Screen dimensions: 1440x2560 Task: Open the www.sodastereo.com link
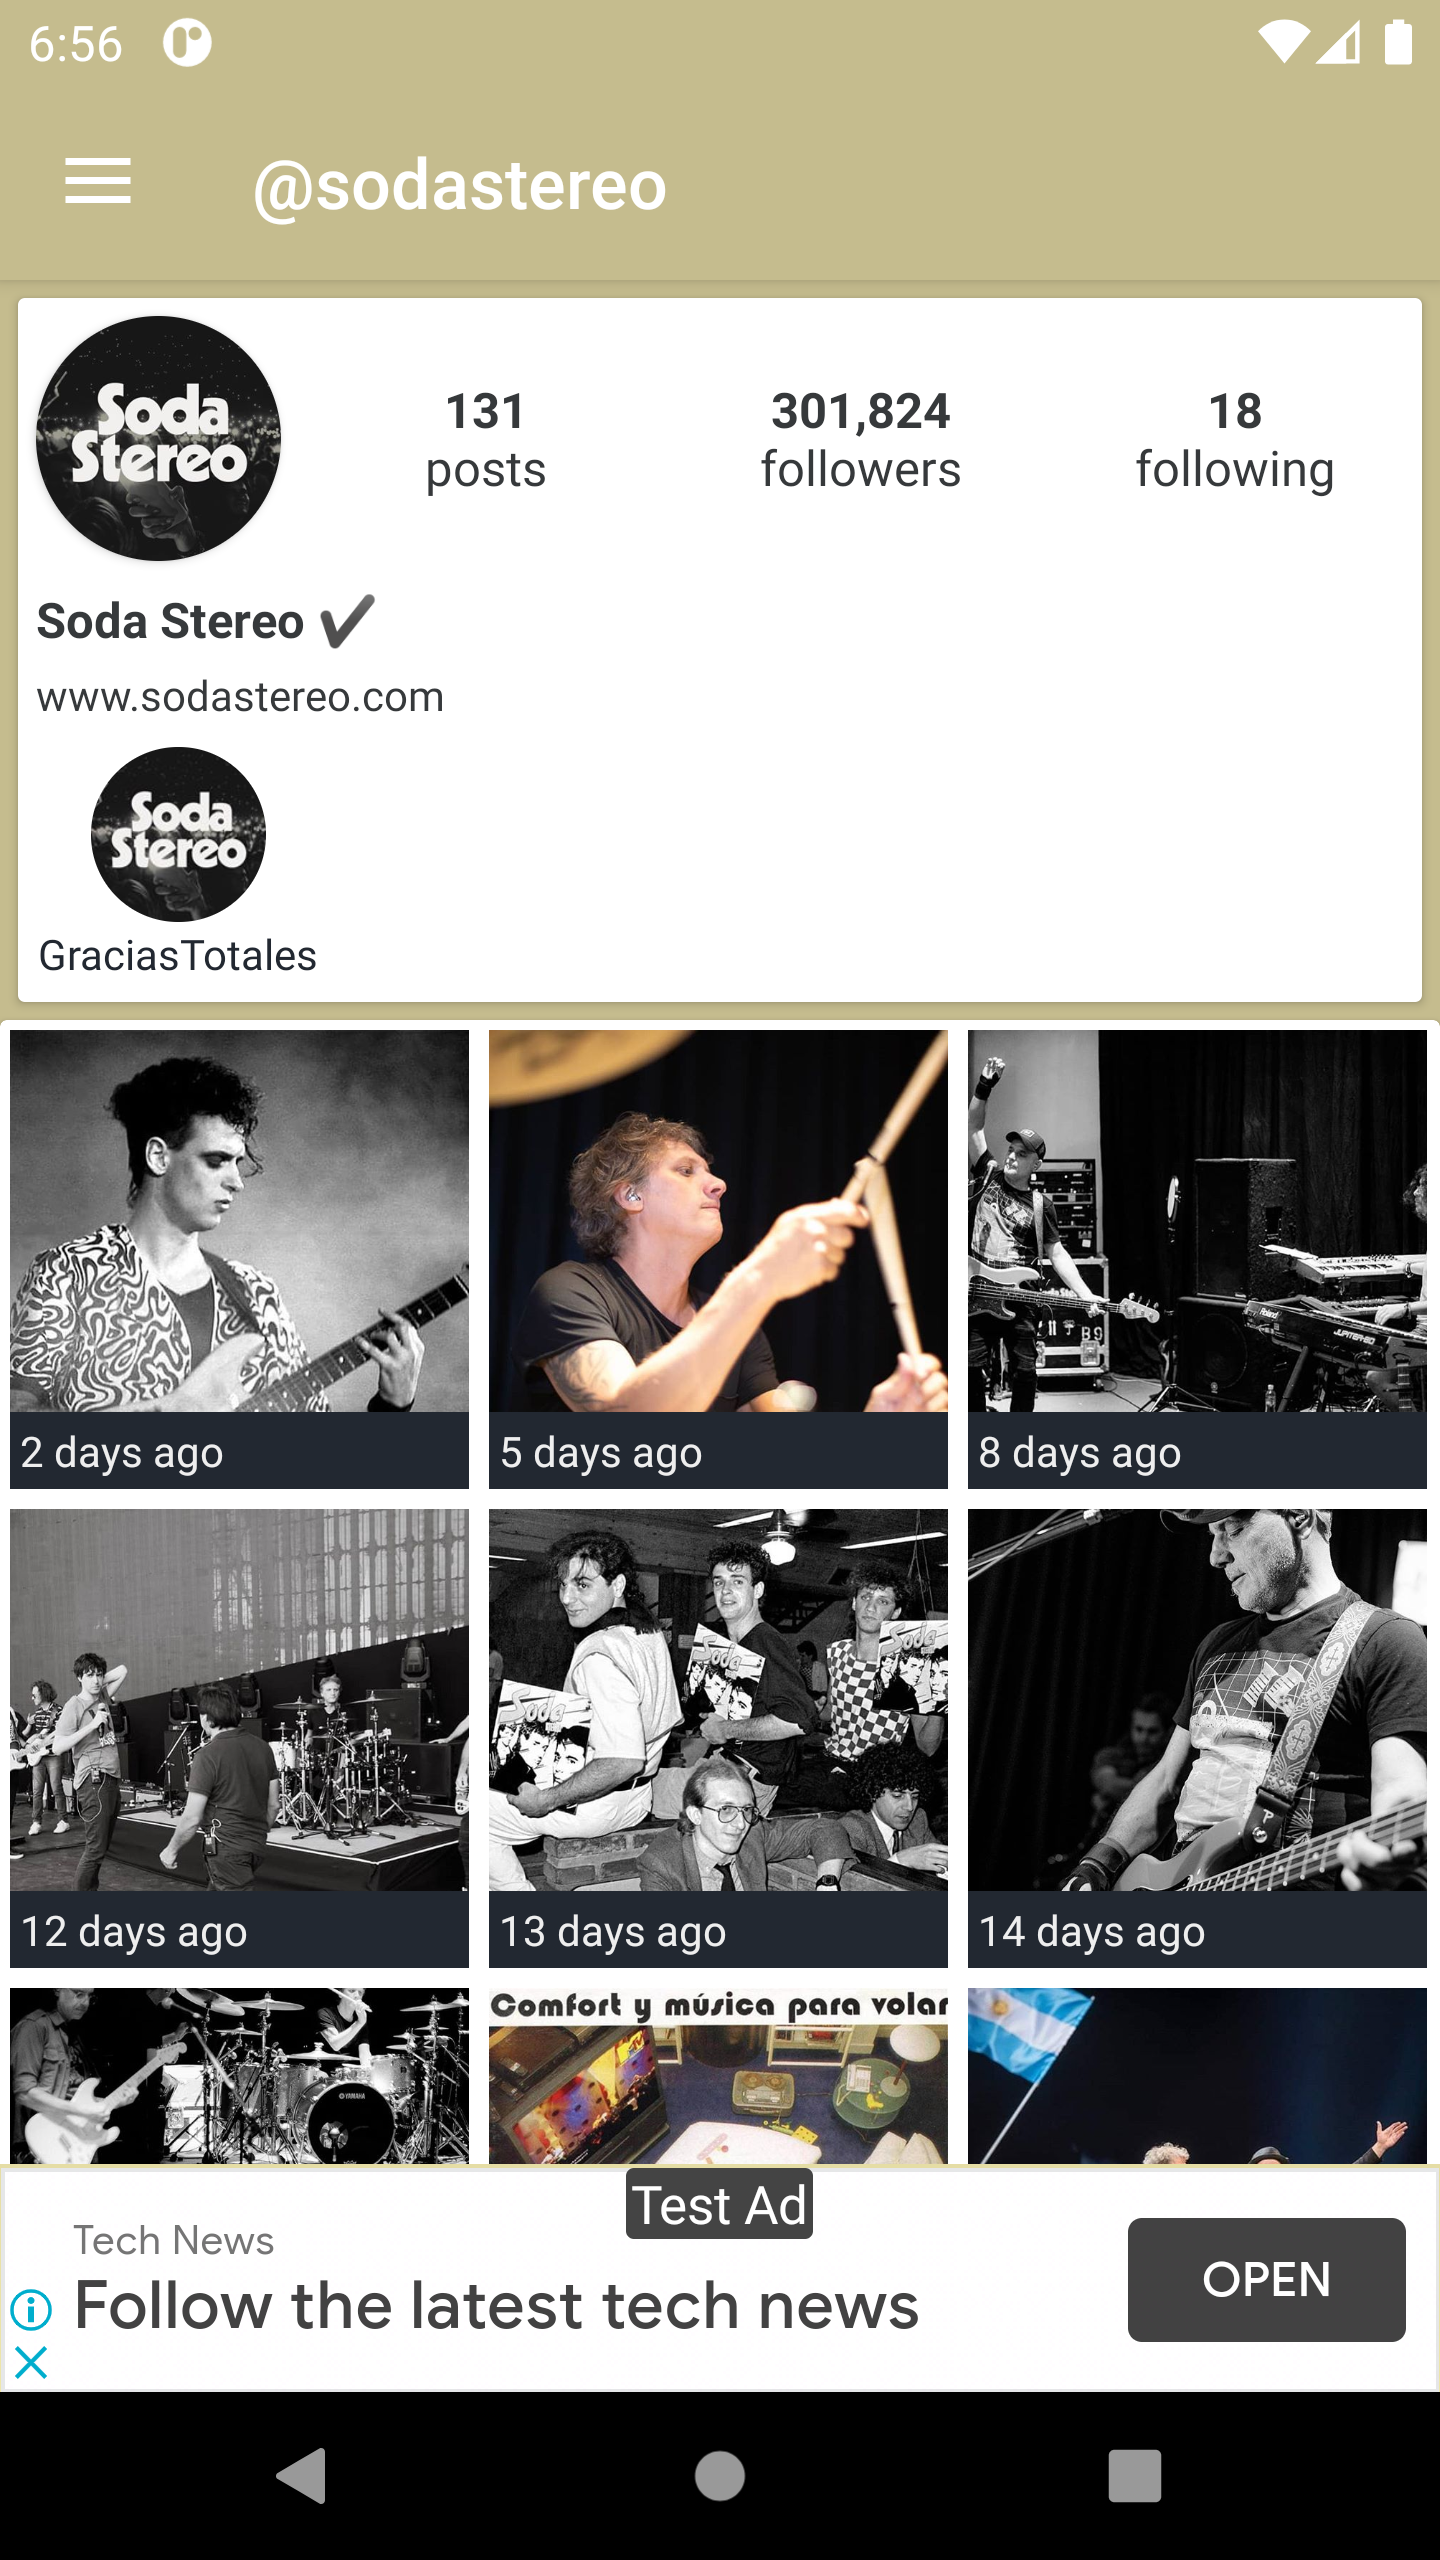(240, 697)
